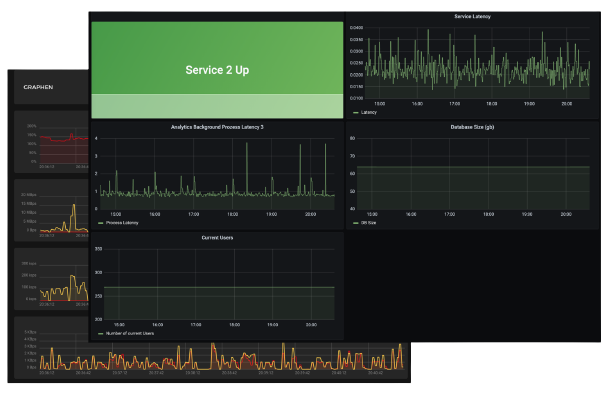Toggle Number of current Users legend series
612x395 pixels.
point(130,333)
